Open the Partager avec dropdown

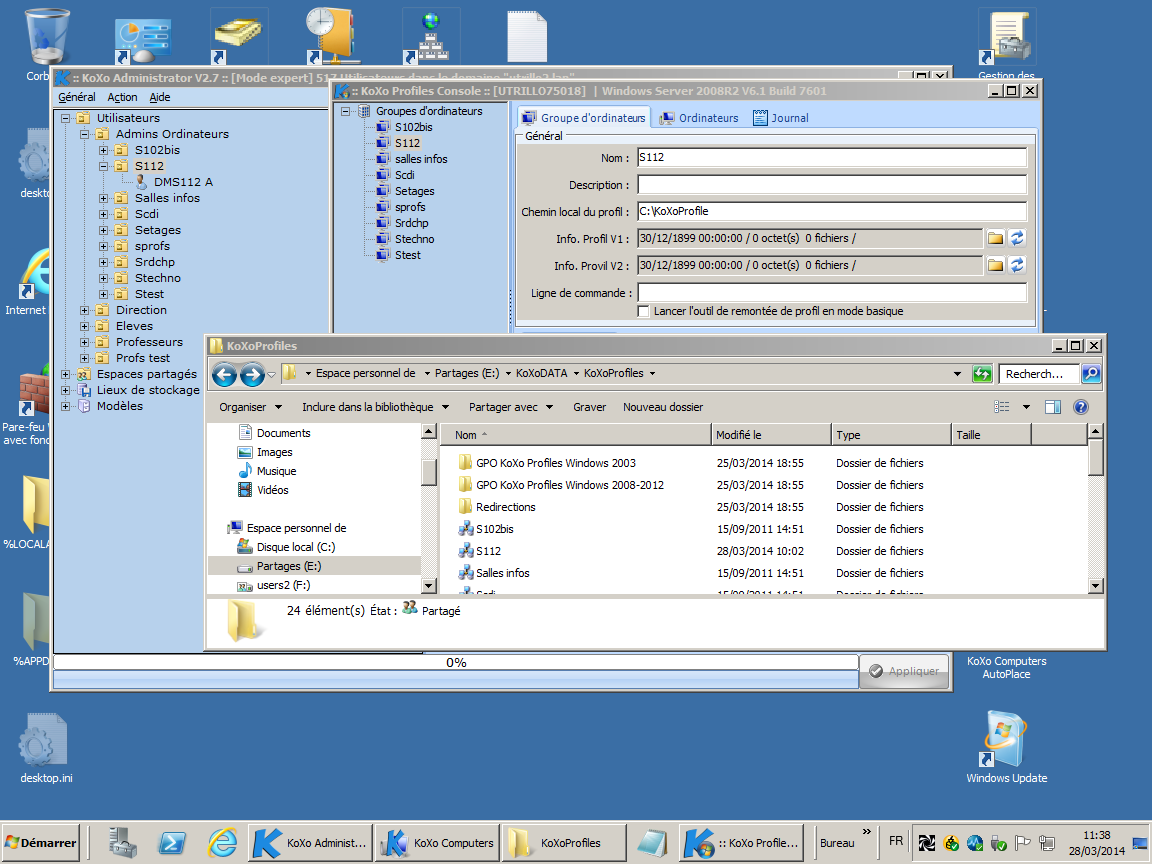511,407
